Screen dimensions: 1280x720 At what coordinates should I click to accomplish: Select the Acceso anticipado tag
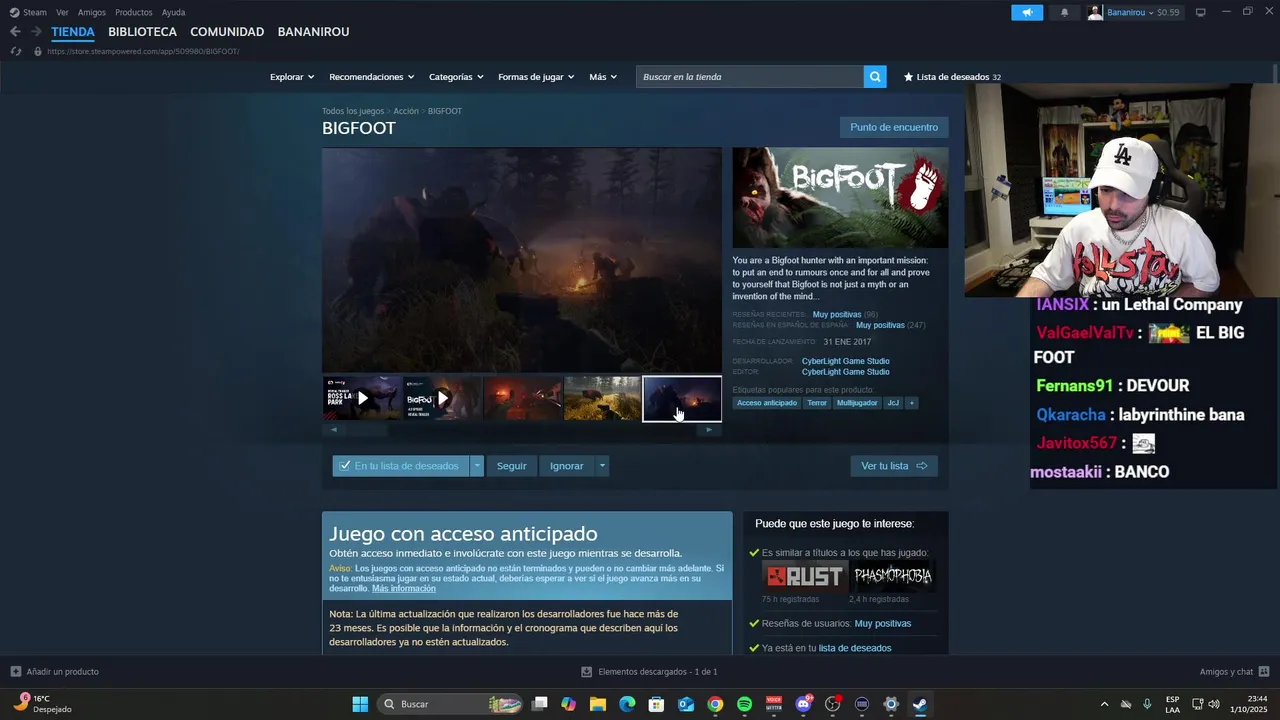point(767,403)
